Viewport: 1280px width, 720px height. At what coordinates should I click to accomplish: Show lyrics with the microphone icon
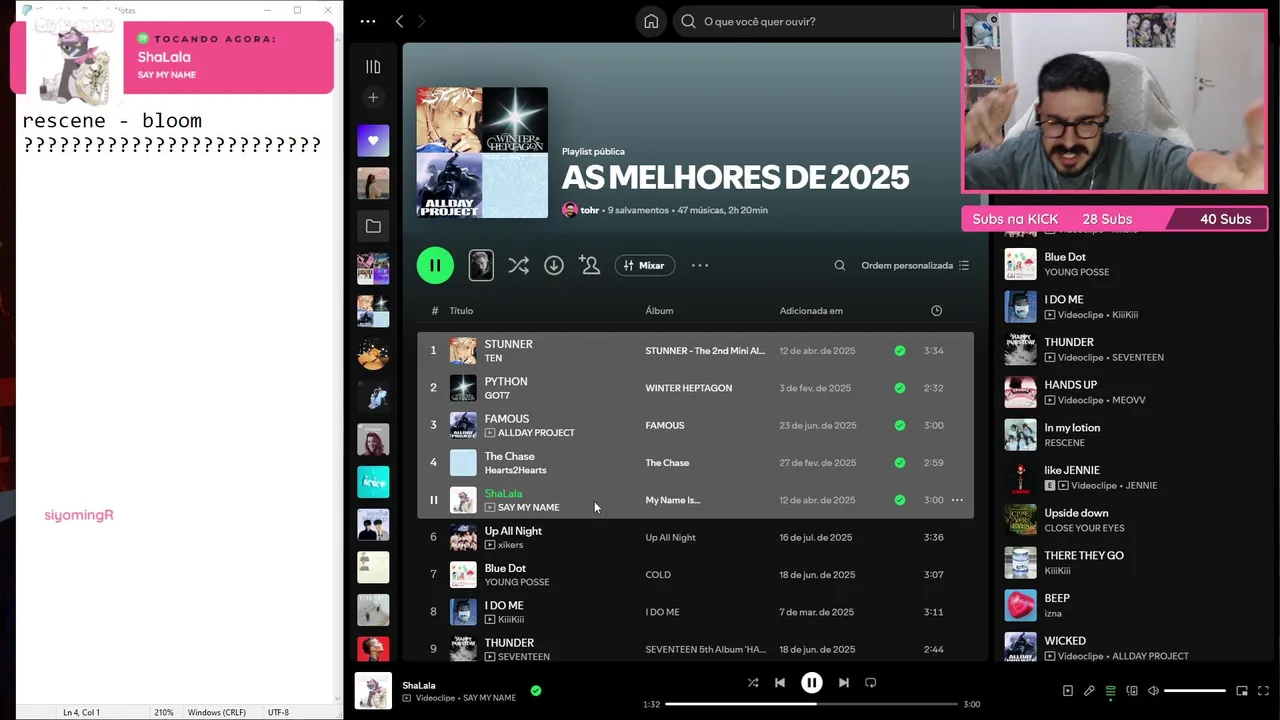1089,691
